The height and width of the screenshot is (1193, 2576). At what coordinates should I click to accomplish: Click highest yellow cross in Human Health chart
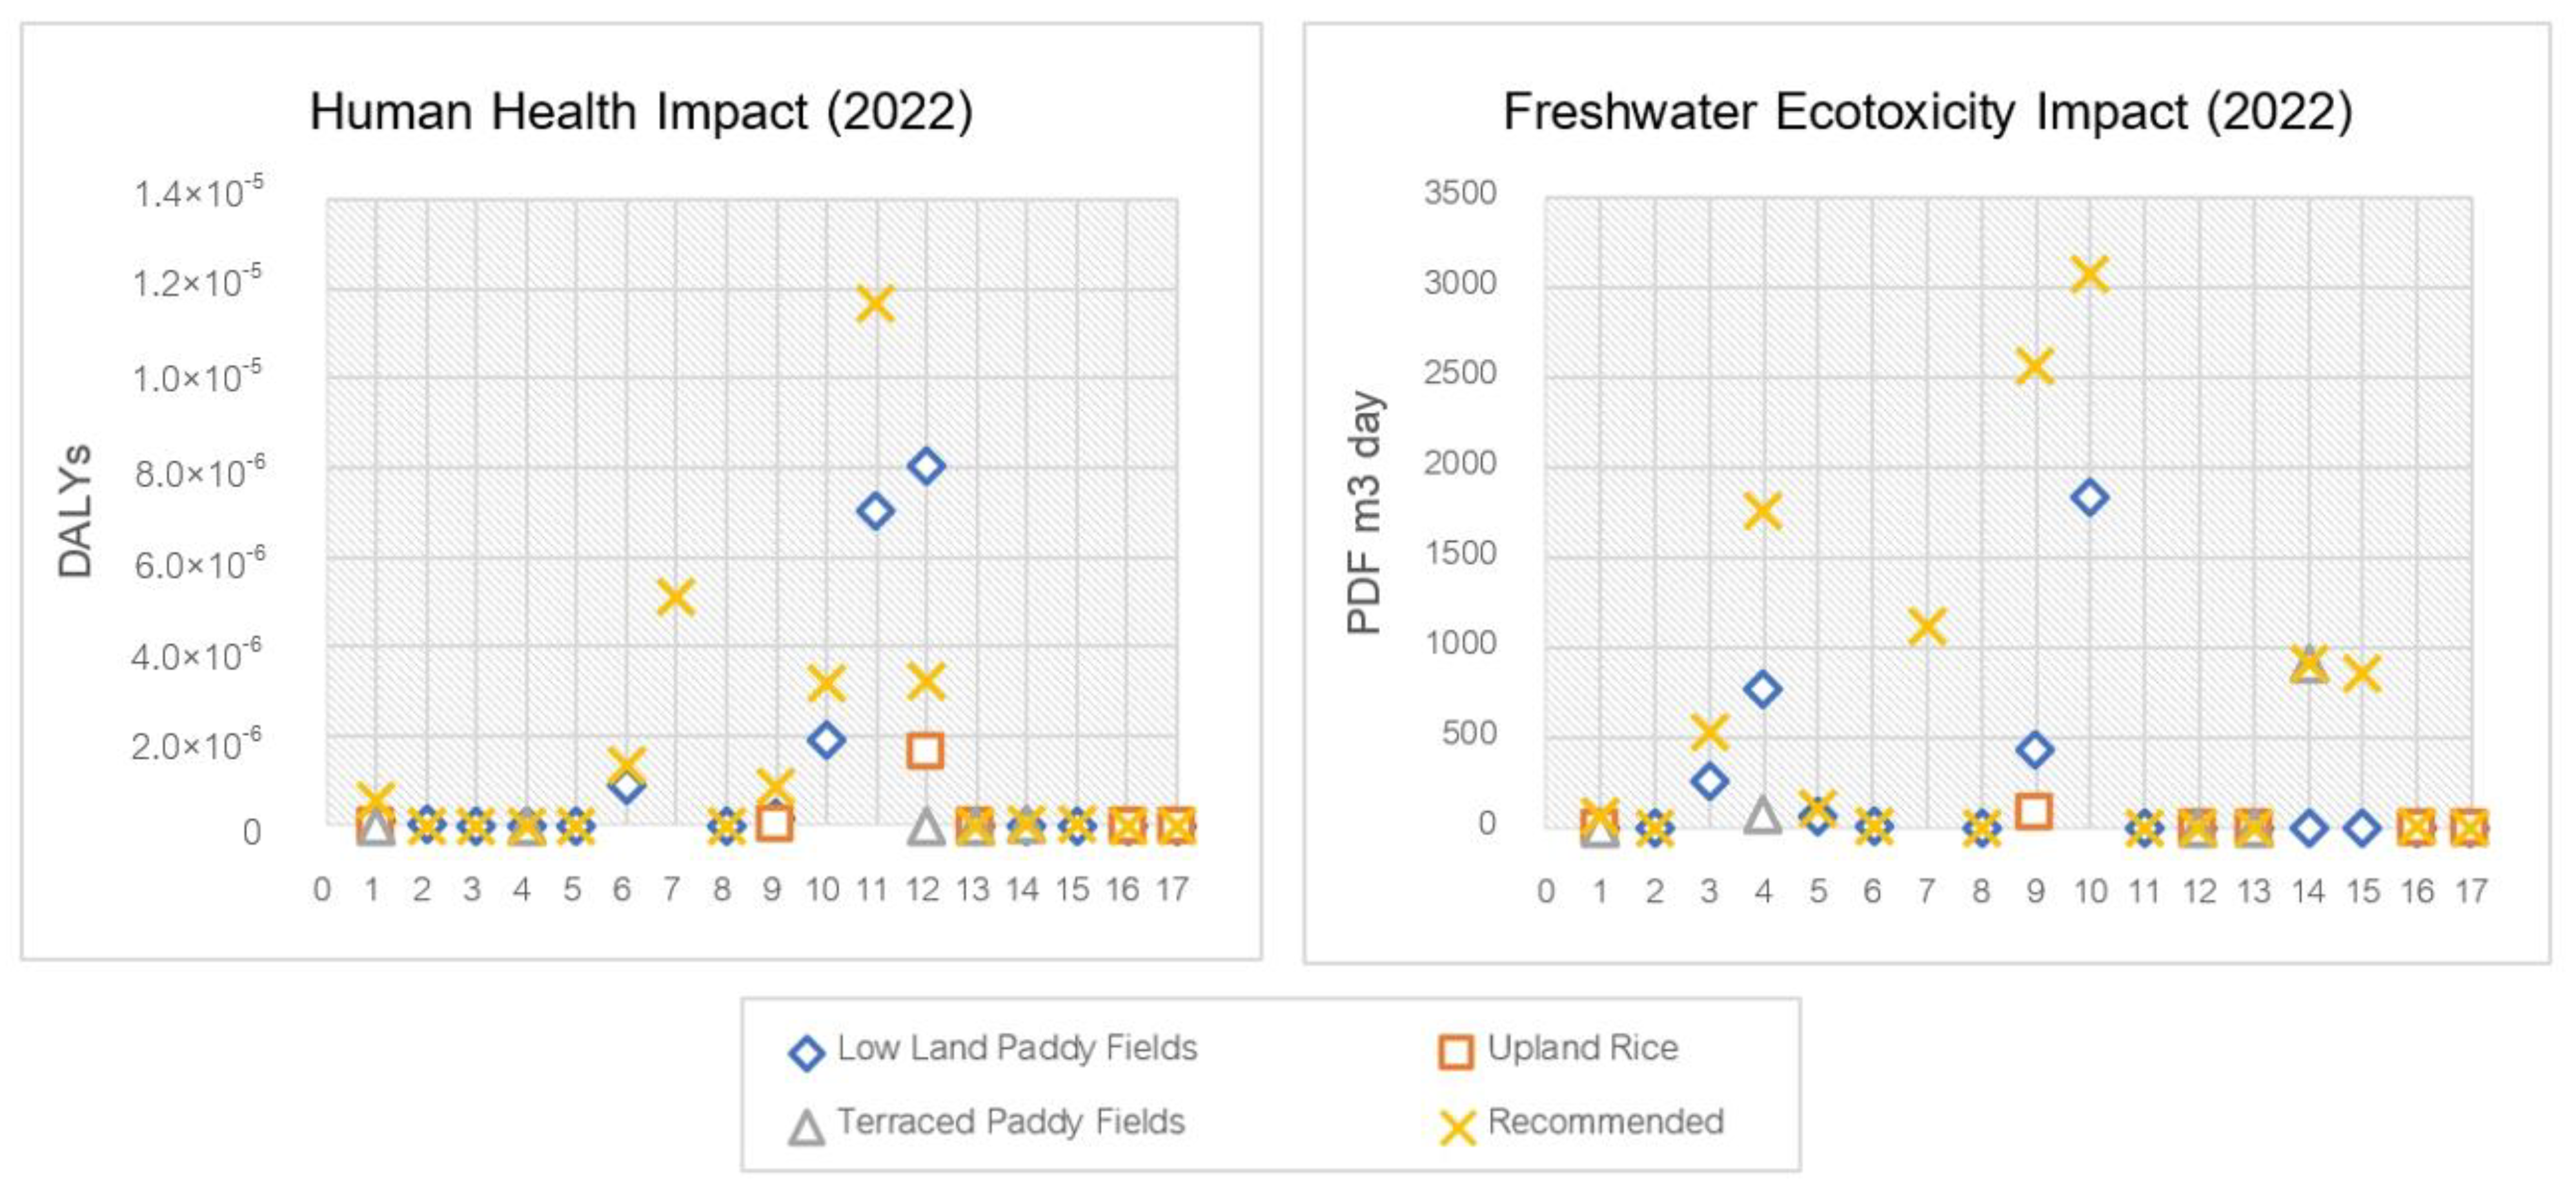pyautogui.click(x=875, y=303)
